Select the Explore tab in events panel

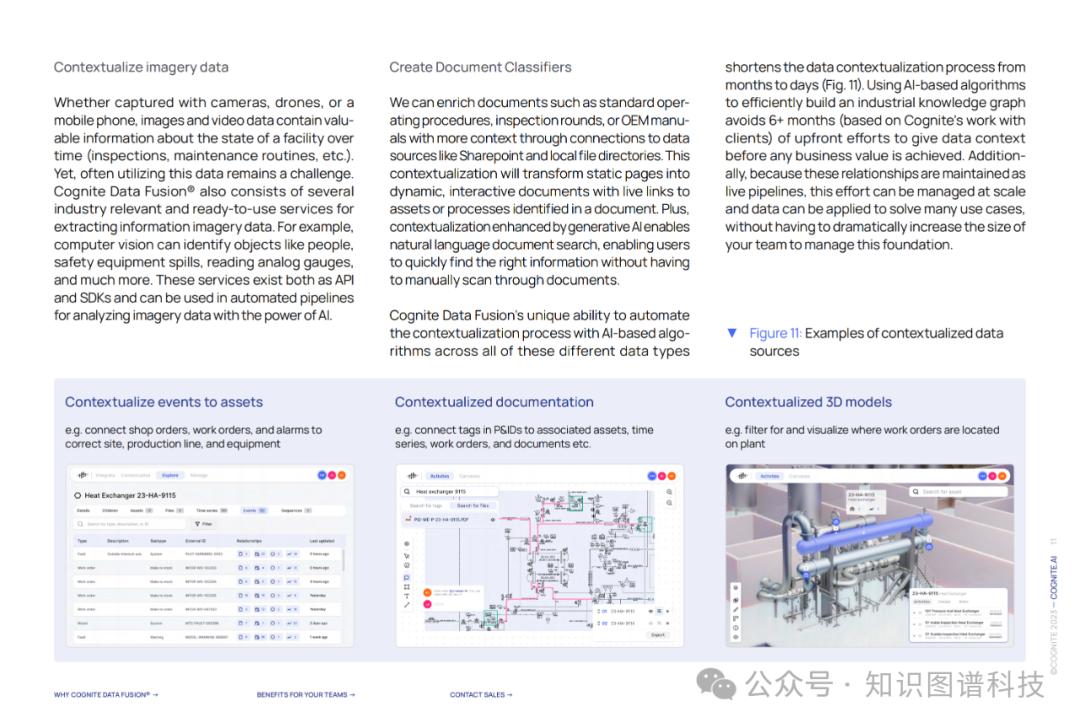pyautogui.click(x=170, y=475)
